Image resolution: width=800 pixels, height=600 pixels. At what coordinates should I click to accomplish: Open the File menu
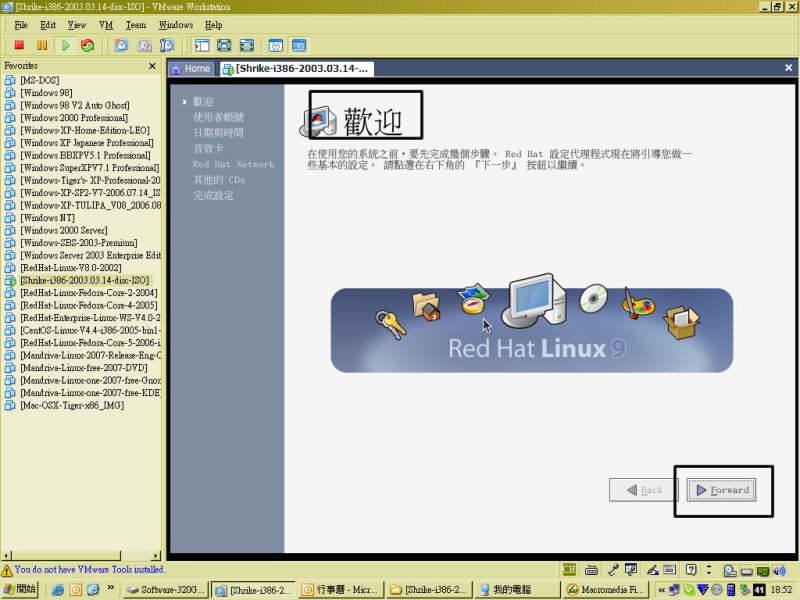point(21,25)
